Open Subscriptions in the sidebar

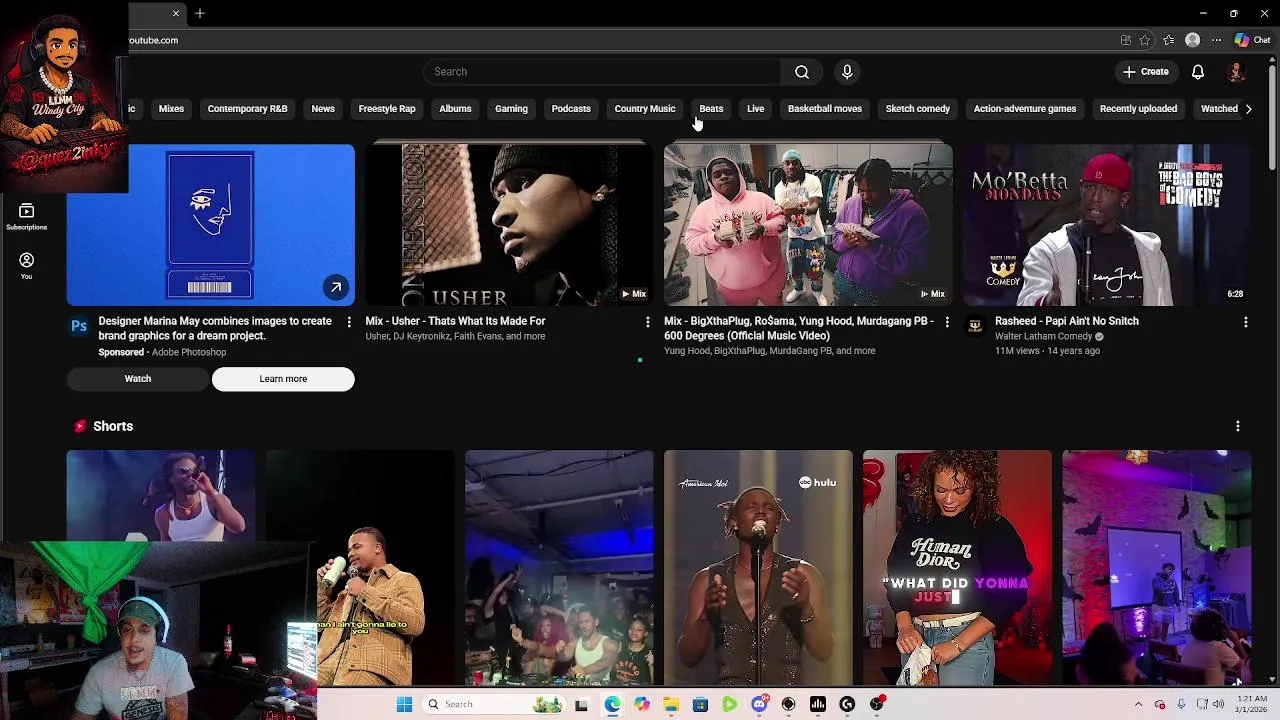[27, 216]
